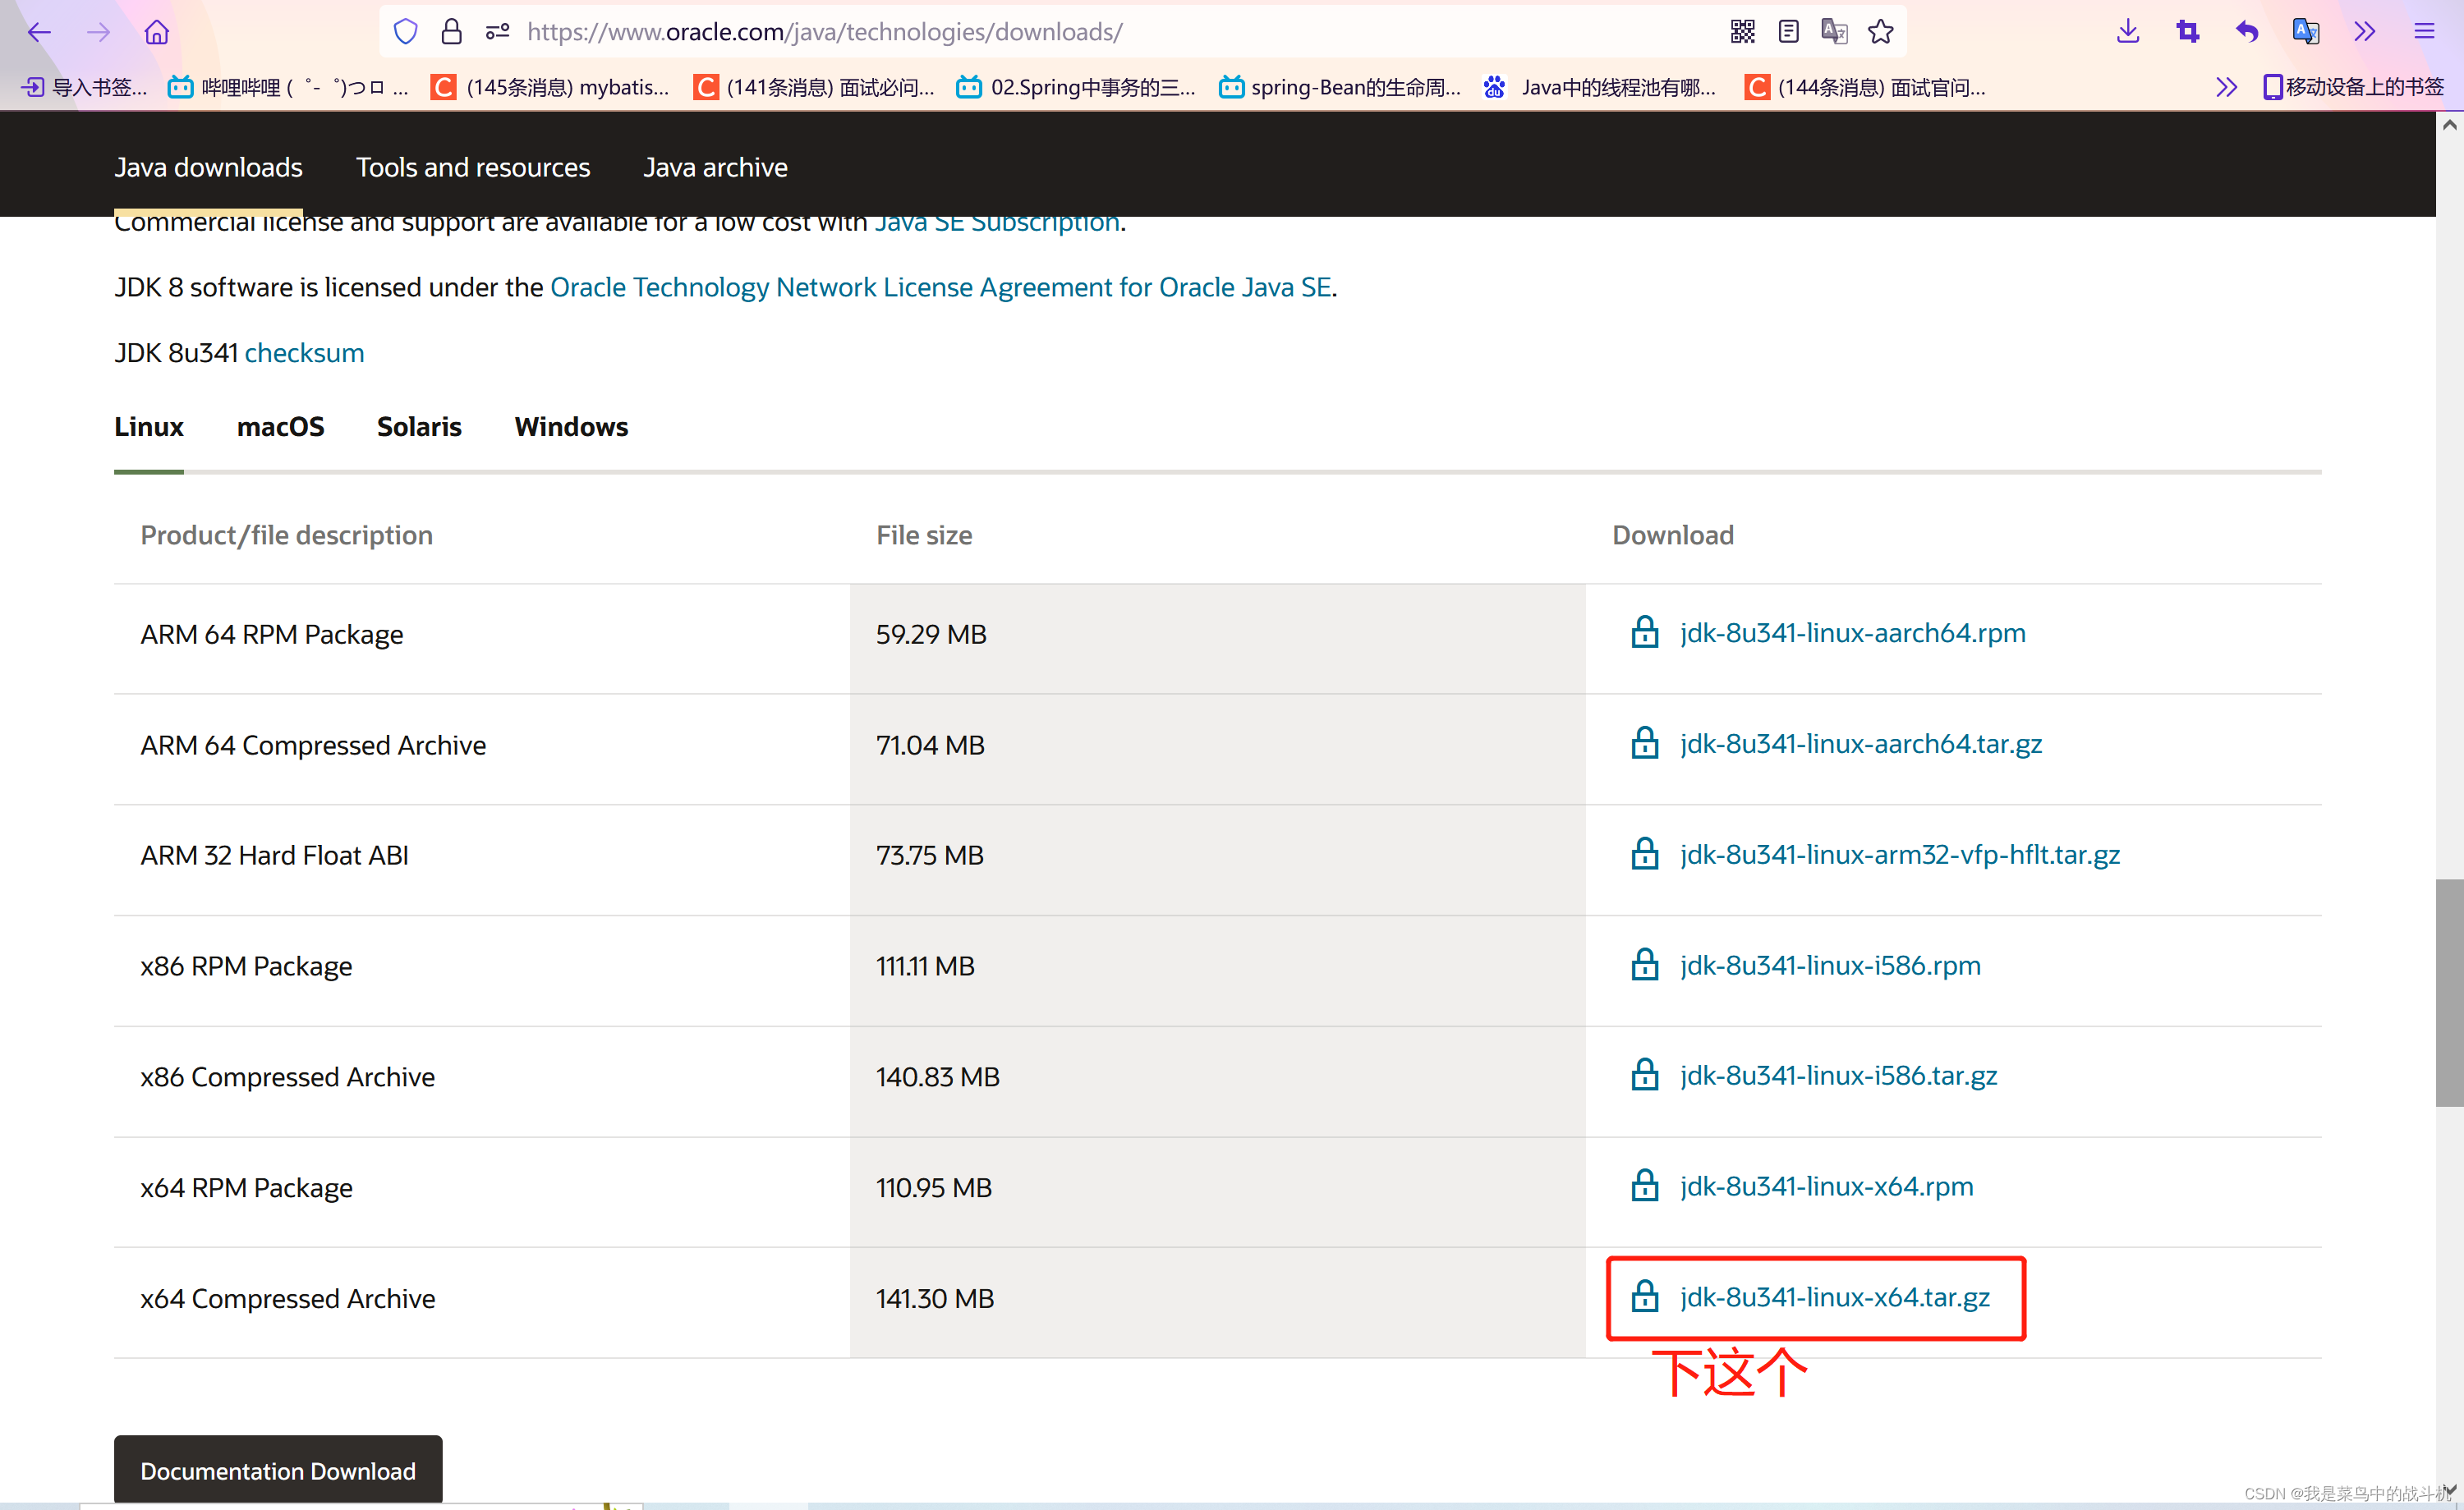Open the hamburger application menu
Image resolution: width=2464 pixels, height=1510 pixels.
[x=2423, y=32]
